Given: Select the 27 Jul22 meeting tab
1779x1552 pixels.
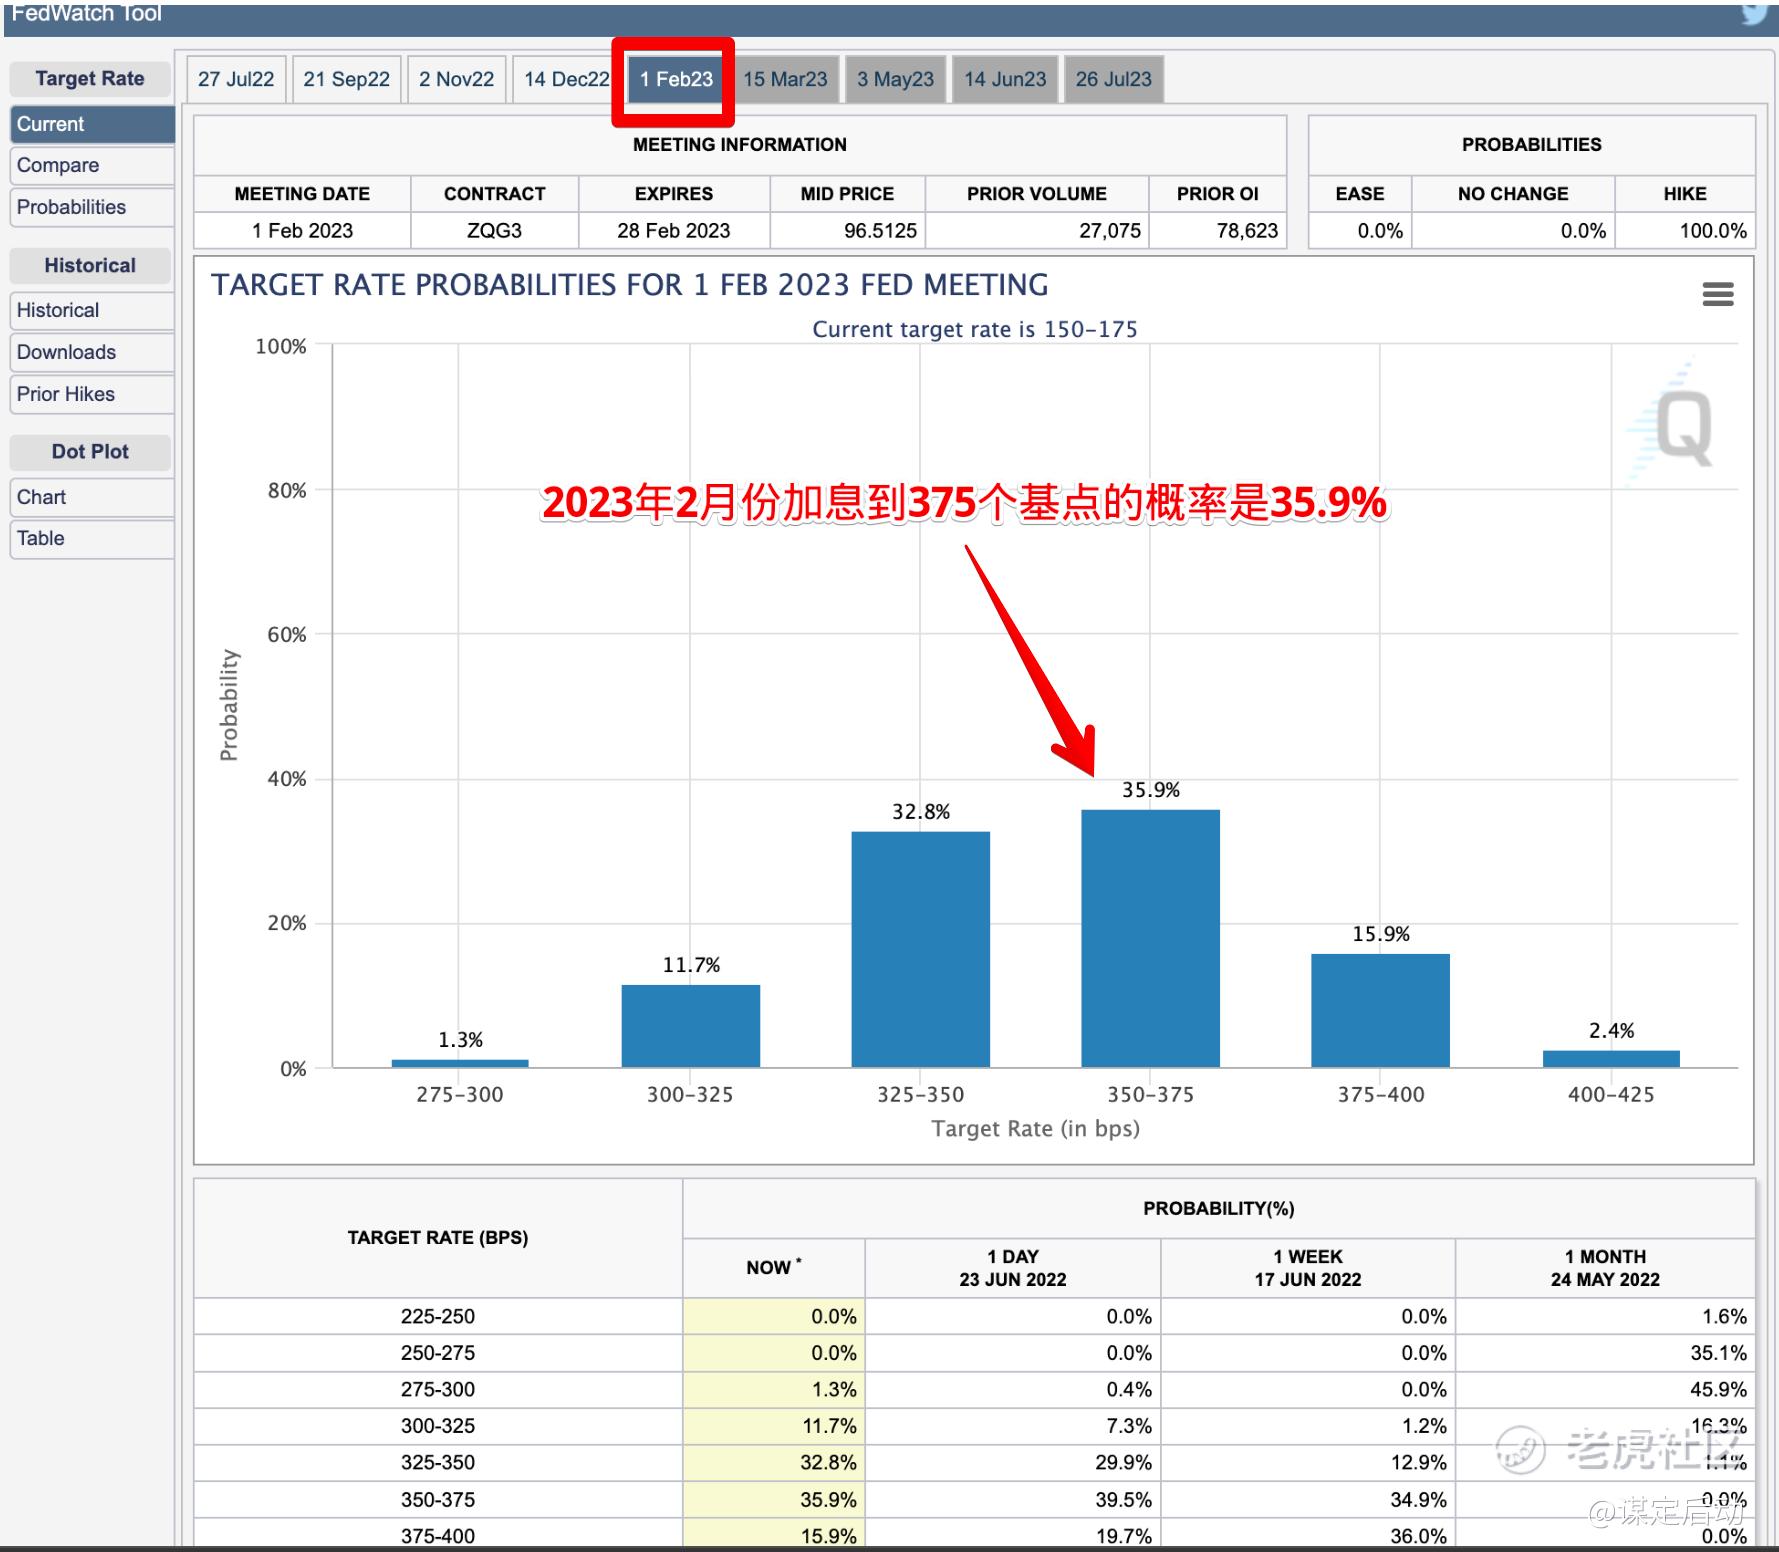Looking at the screenshot, I should (x=236, y=79).
